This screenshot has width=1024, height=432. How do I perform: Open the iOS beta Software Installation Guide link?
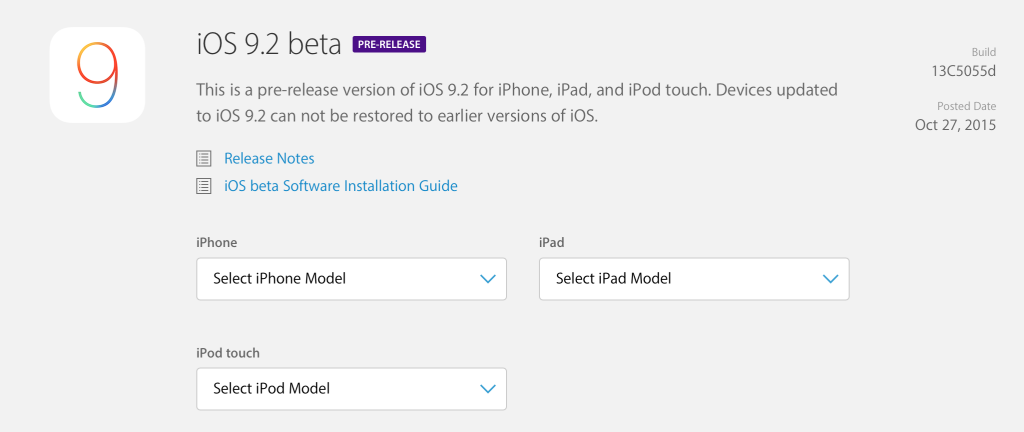coord(340,185)
